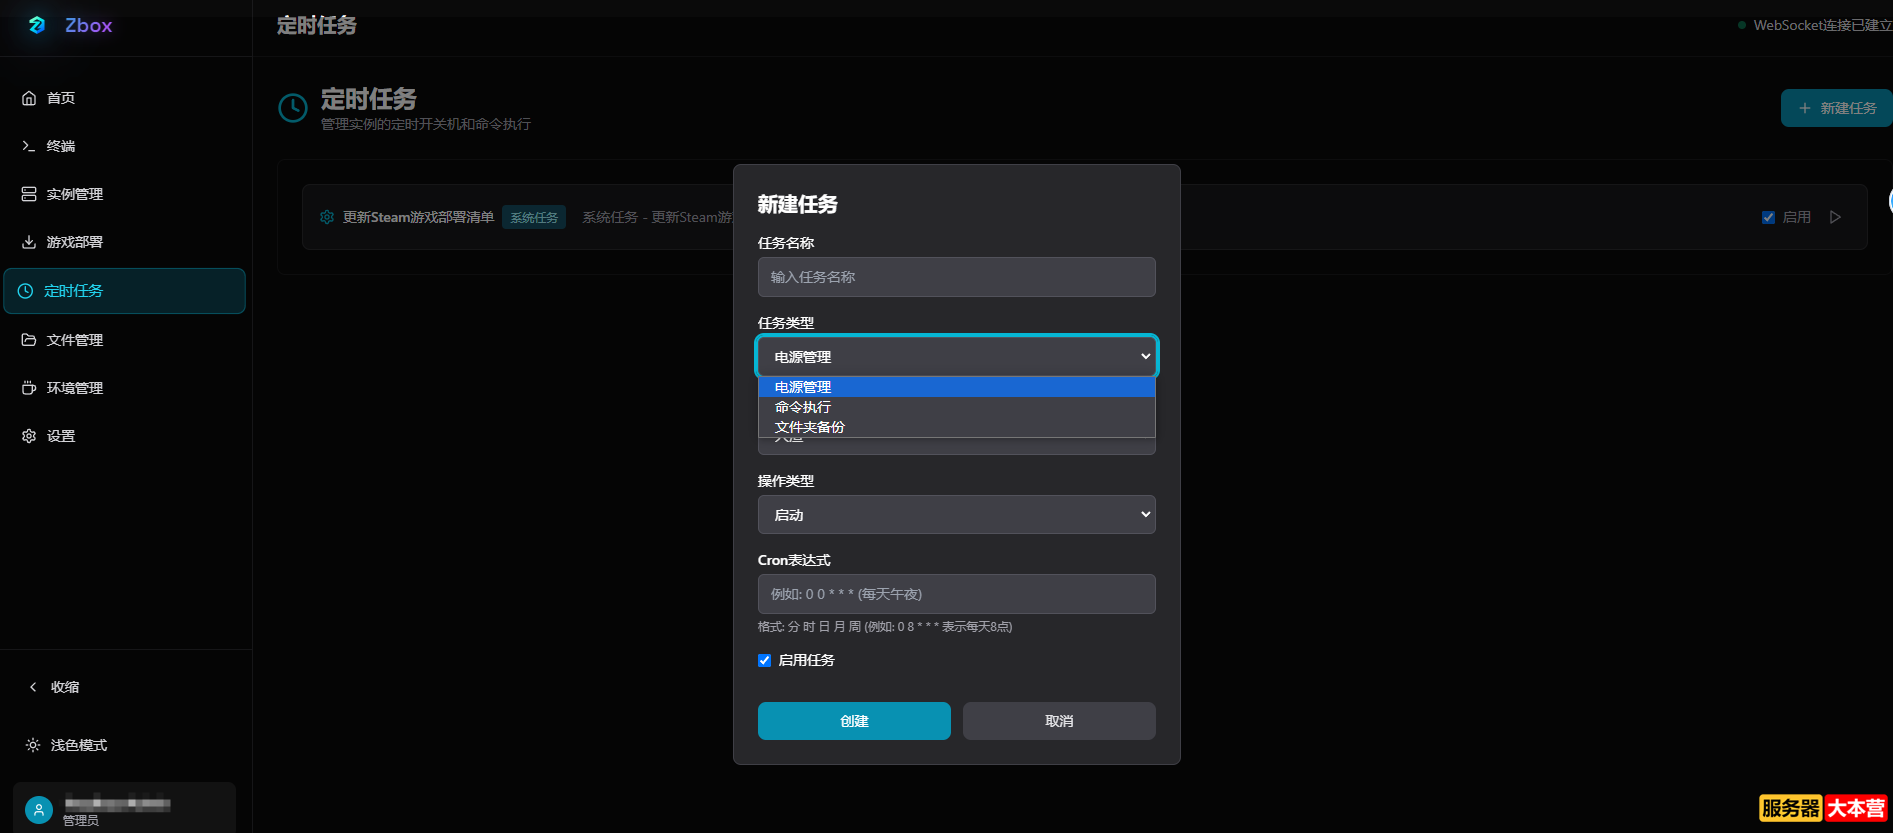Click the 系统任务 tag badge

[534, 217]
